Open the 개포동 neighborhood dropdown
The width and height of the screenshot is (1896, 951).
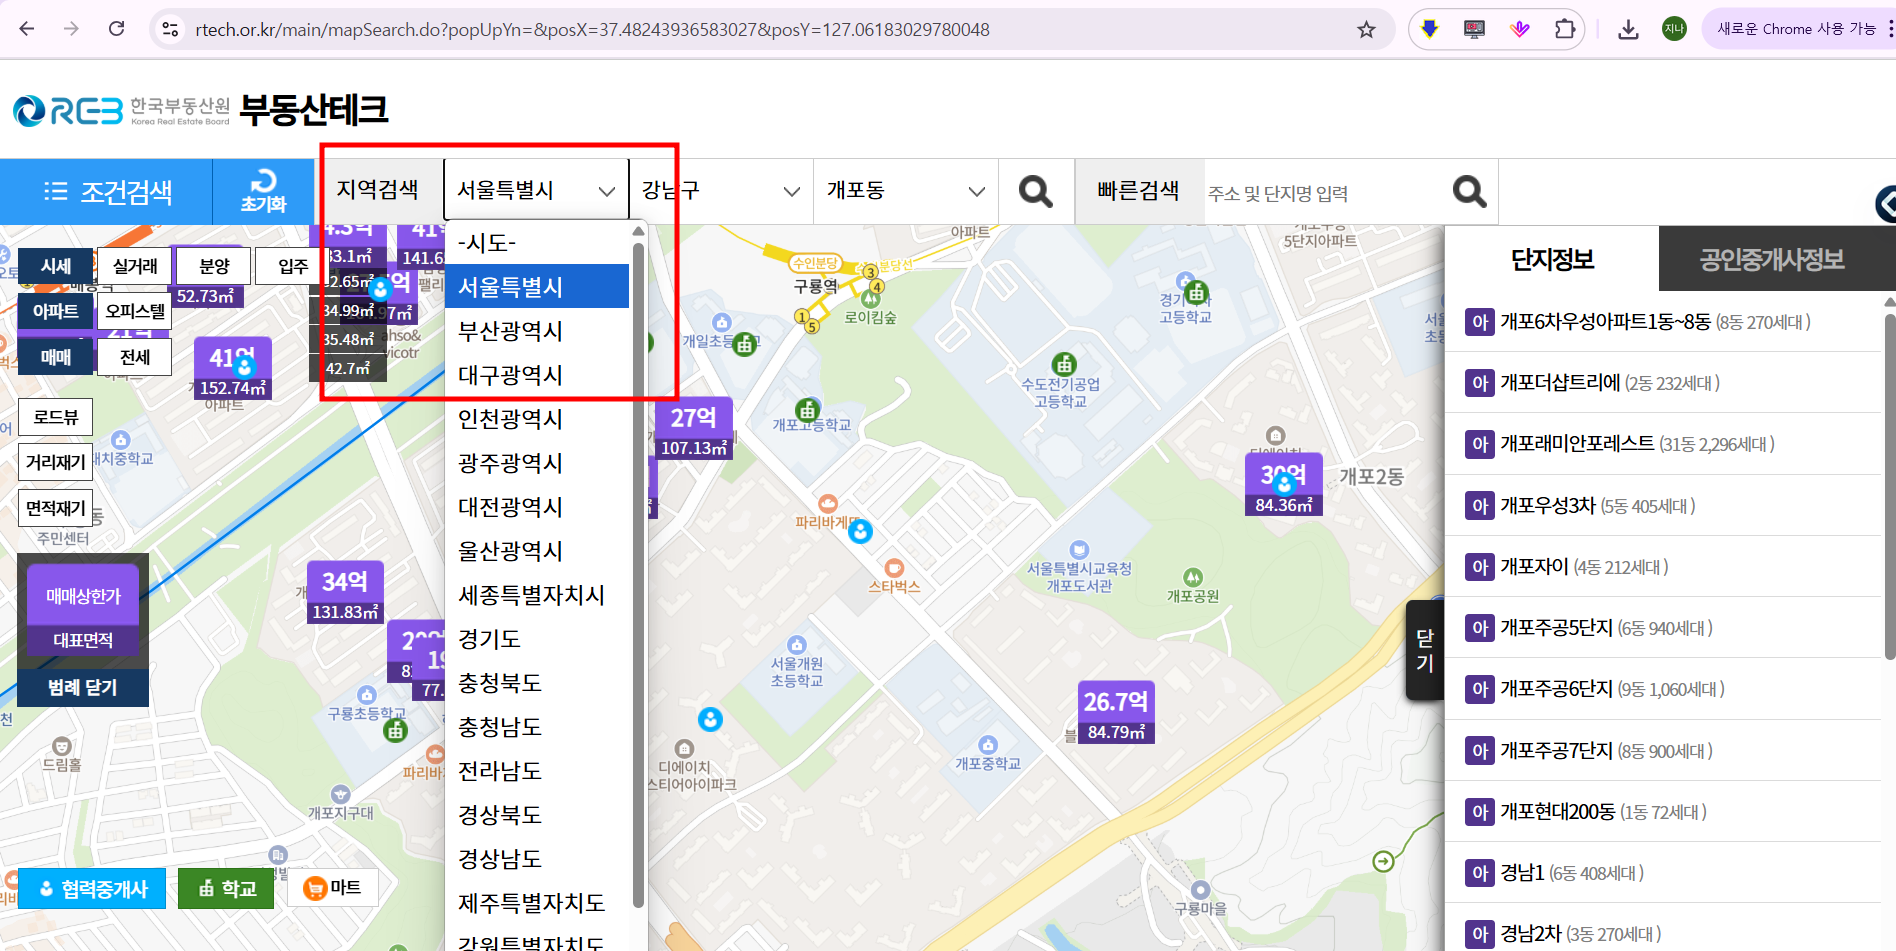pyautogui.click(x=906, y=190)
